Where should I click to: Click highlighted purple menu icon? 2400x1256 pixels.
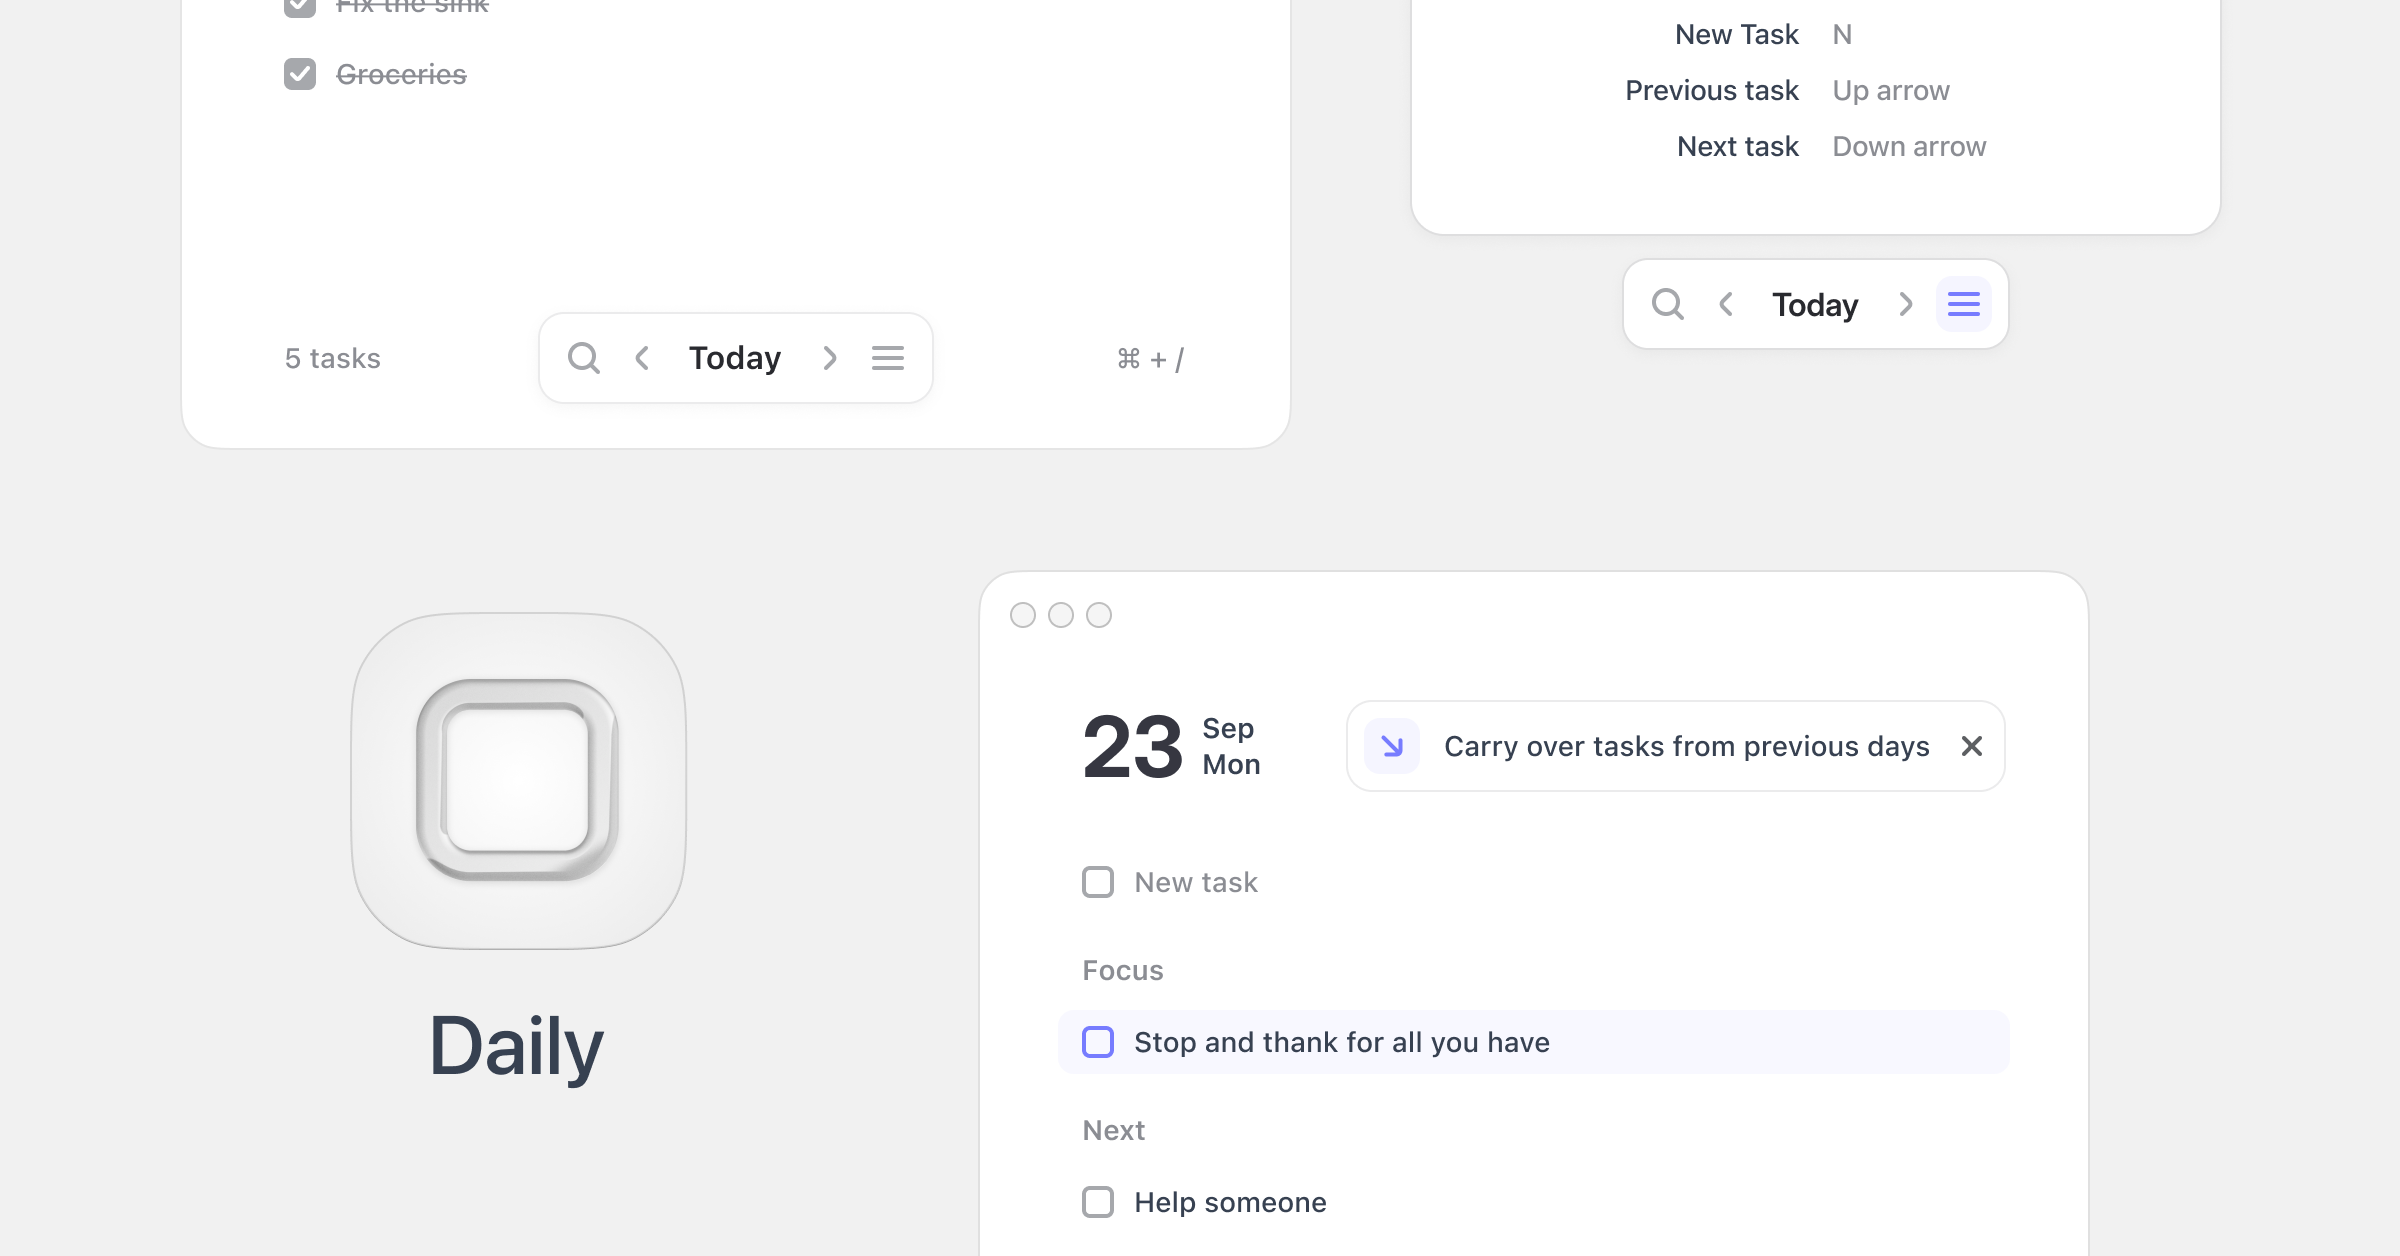coord(1963,304)
